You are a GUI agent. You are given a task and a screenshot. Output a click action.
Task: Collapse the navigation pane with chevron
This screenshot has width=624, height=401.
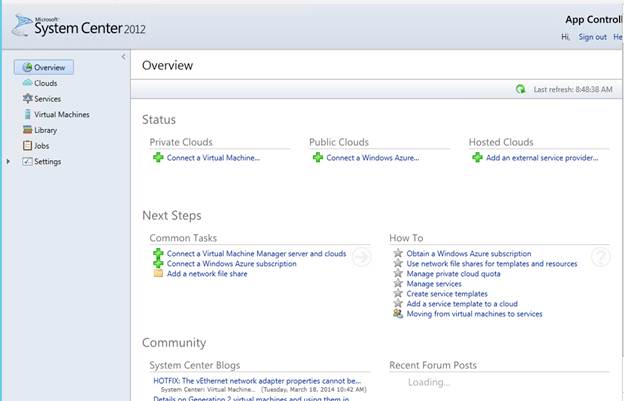point(123,56)
